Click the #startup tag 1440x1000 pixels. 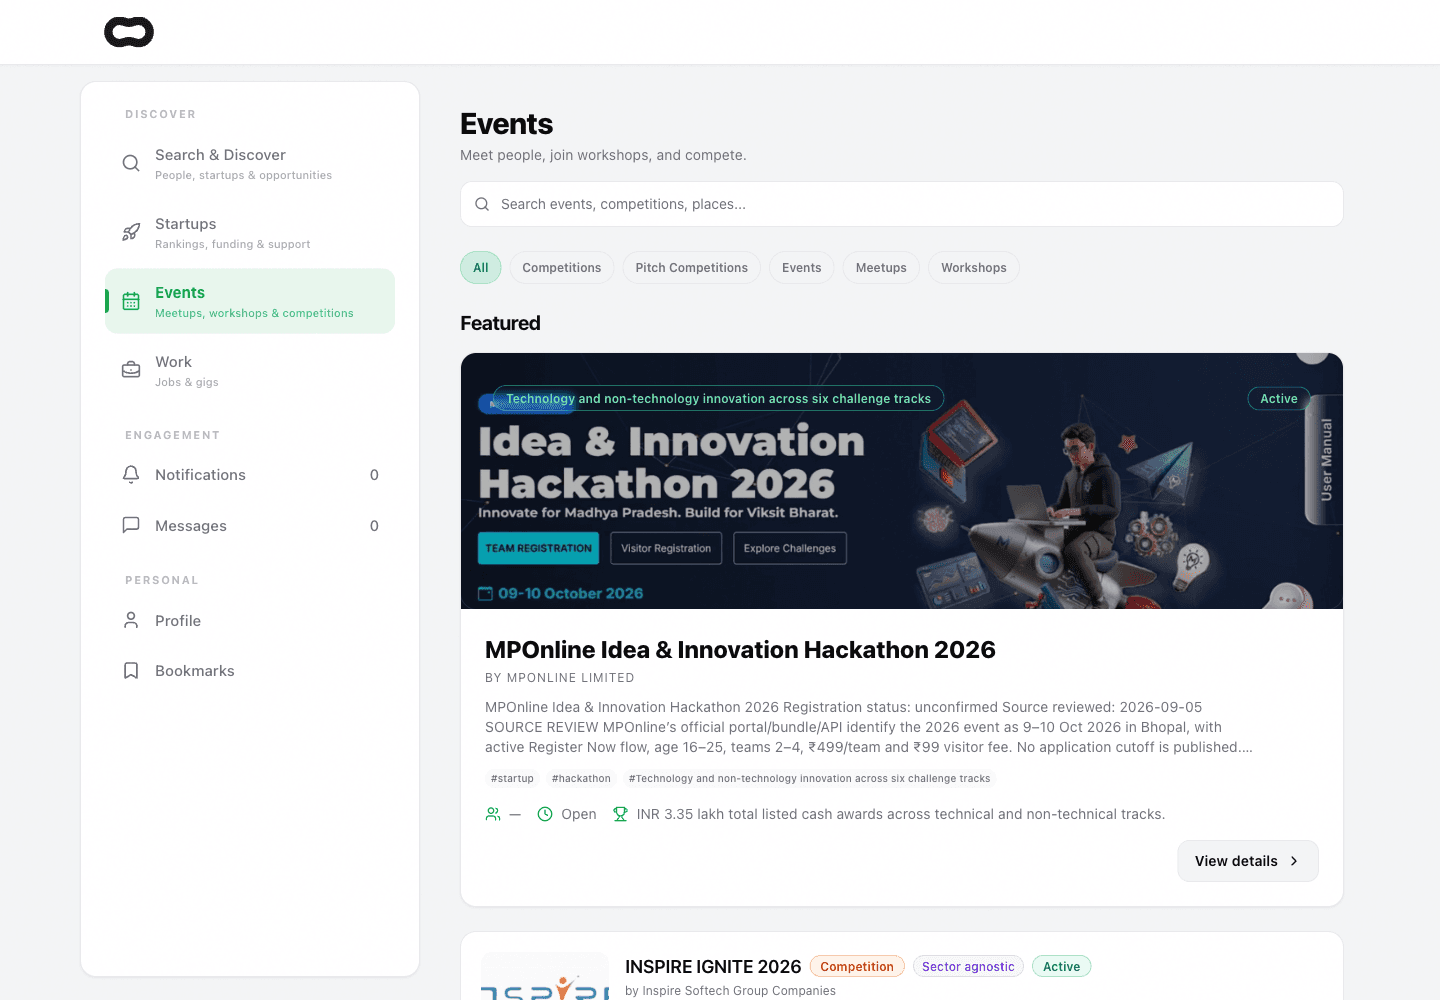512,778
